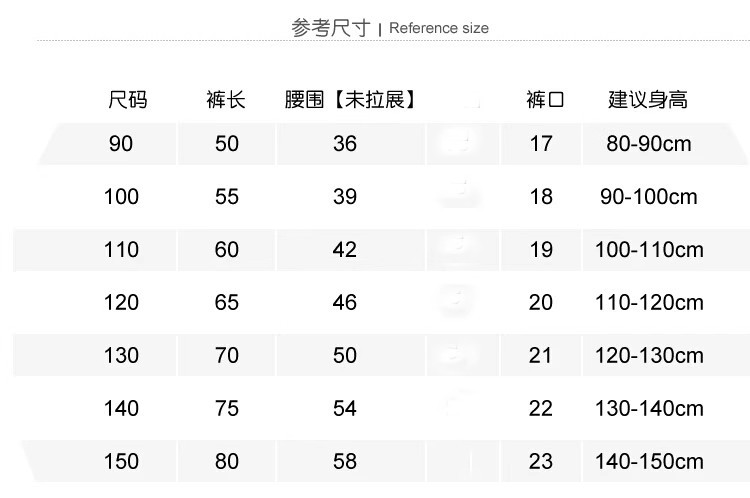This screenshot has height=498, width=750.
Task: Click the 80-90cm height cell
Action: coord(648,144)
